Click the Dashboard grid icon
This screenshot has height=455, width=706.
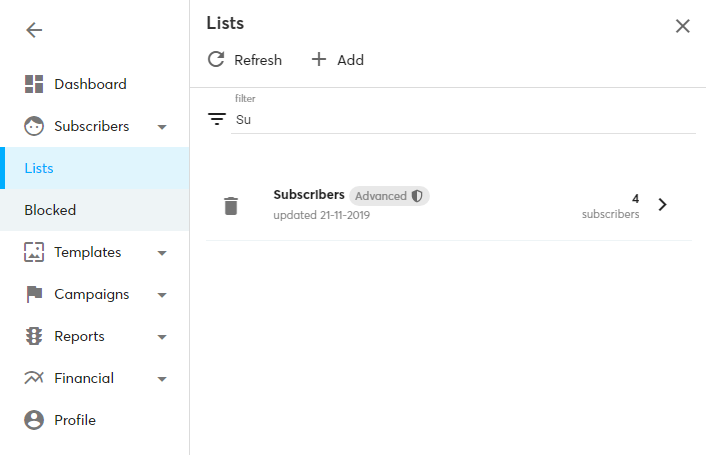tap(34, 84)
